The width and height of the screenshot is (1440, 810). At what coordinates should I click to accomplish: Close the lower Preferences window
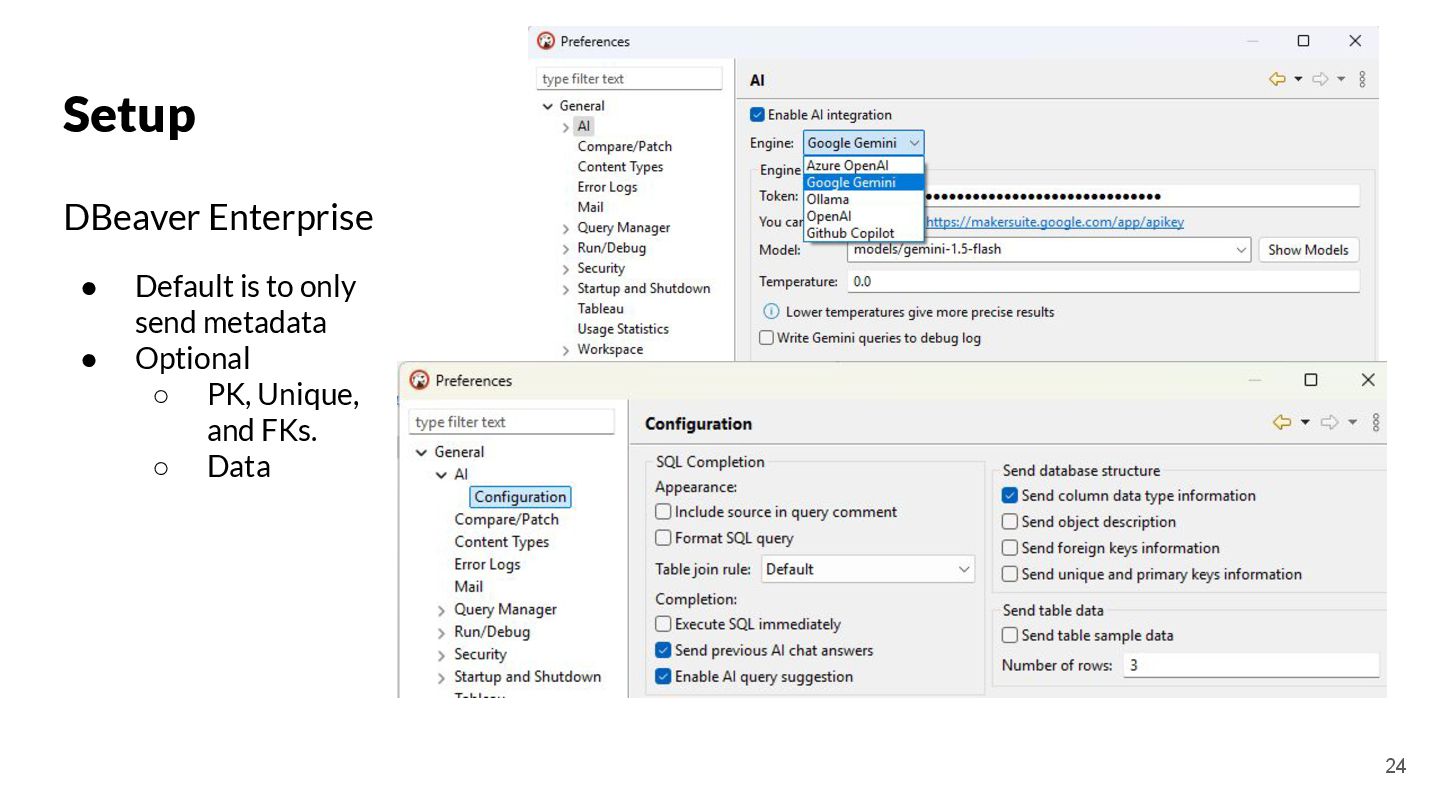pos(1368,380)
